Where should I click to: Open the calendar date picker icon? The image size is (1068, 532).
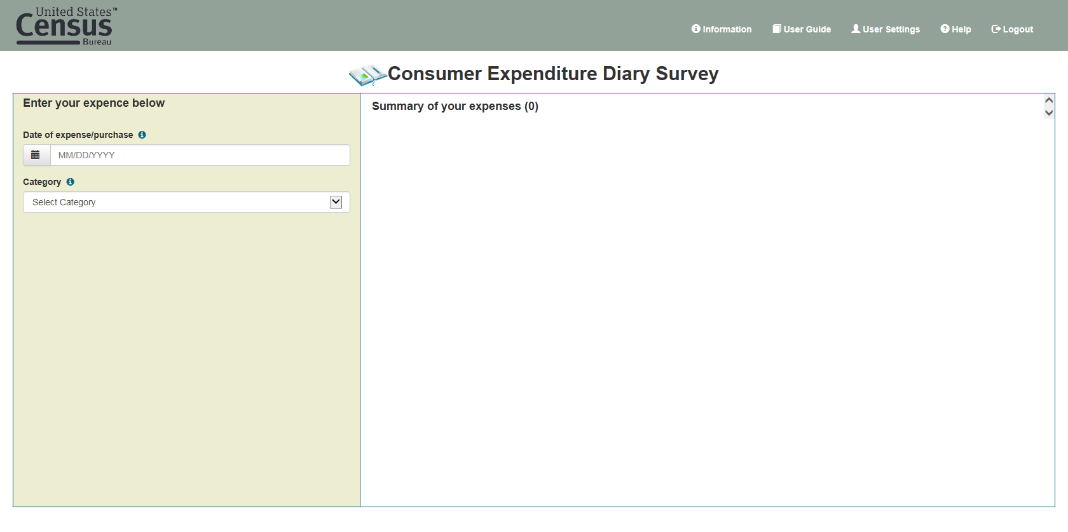pos(36,155)
